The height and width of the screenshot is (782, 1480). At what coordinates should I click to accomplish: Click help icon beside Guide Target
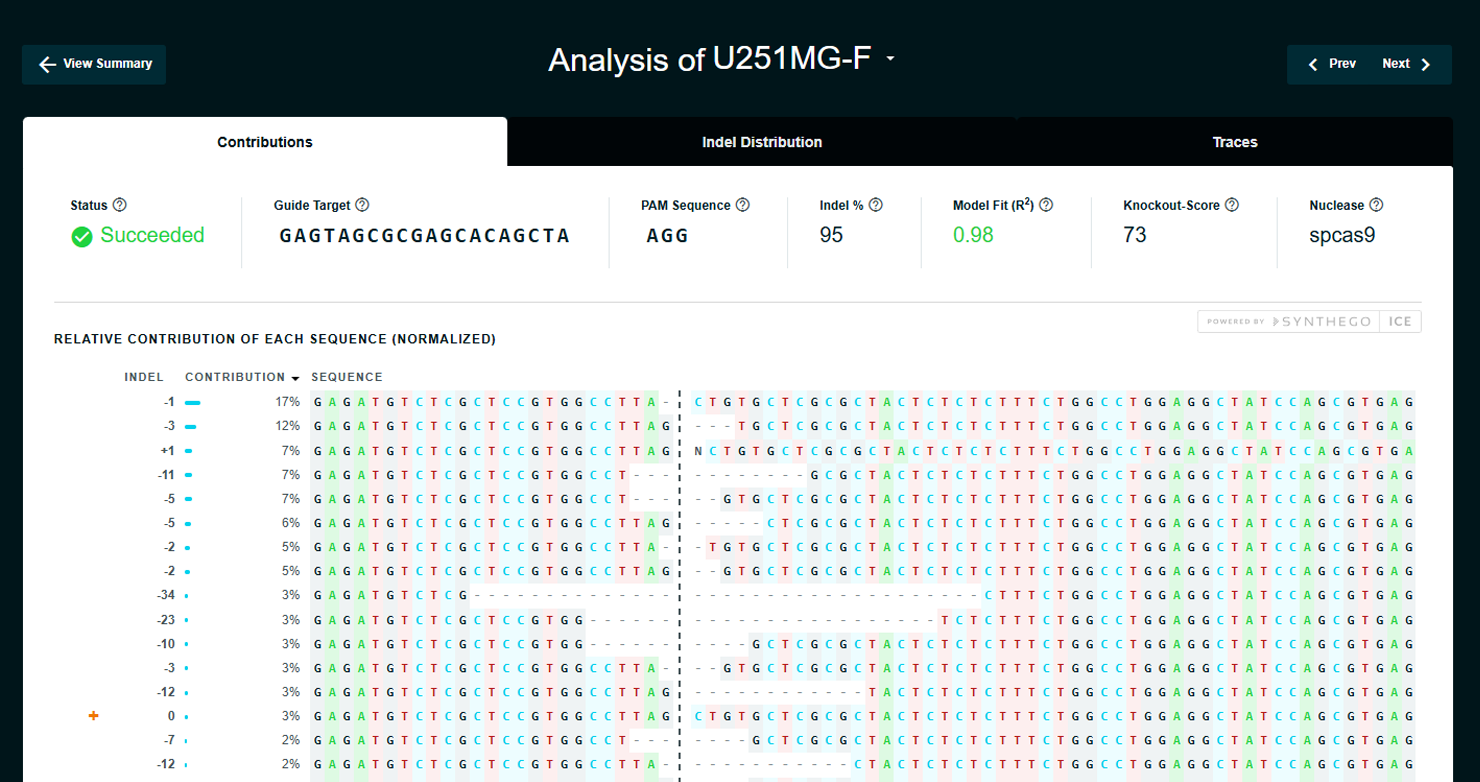click(x=362, y=205)
